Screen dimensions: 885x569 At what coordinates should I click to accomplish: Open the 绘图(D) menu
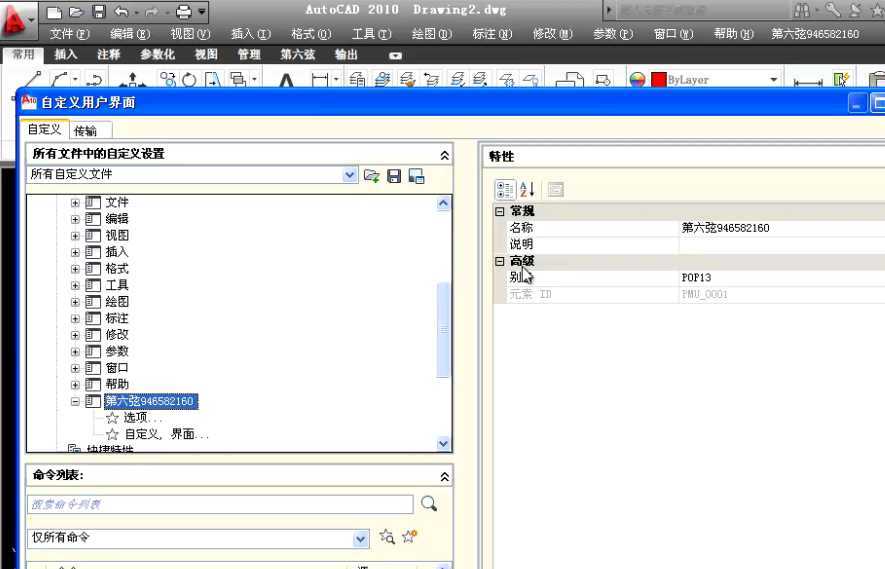(x=432, y=34)
